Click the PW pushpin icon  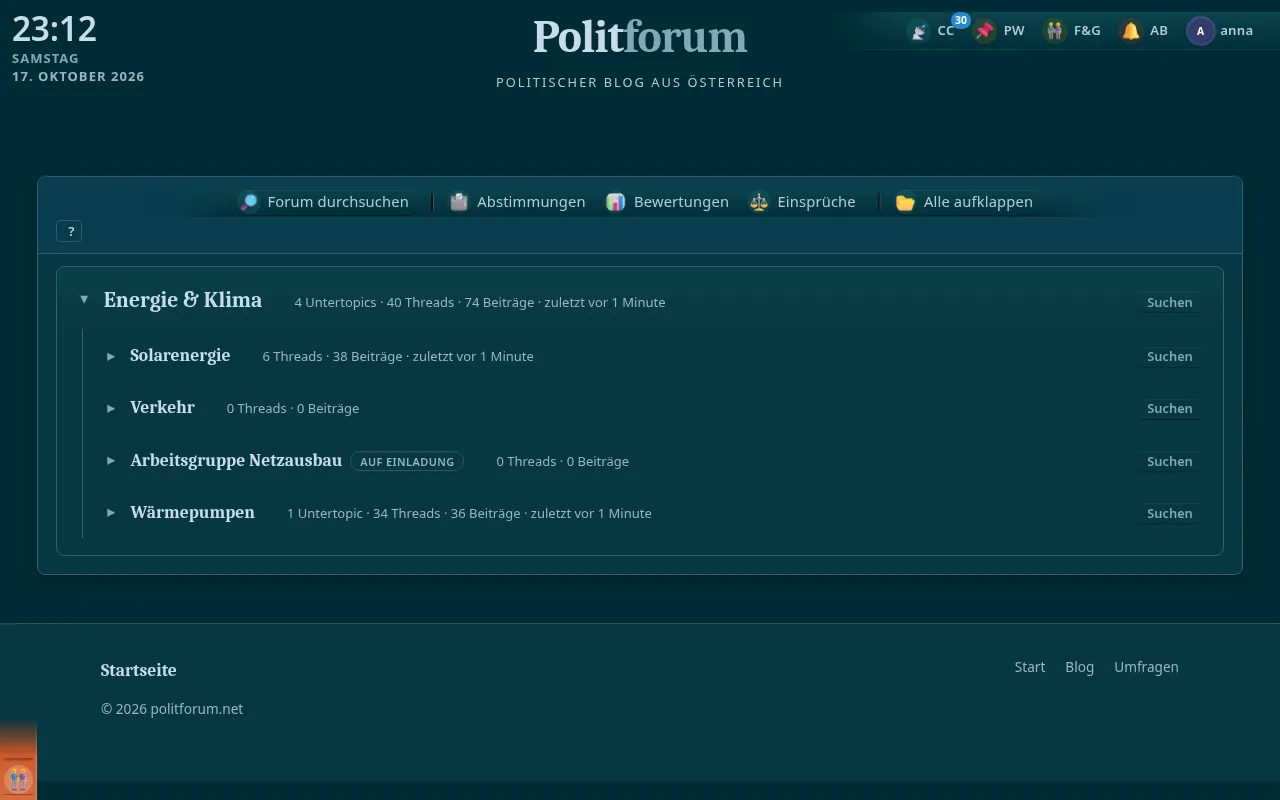point(985,31)
